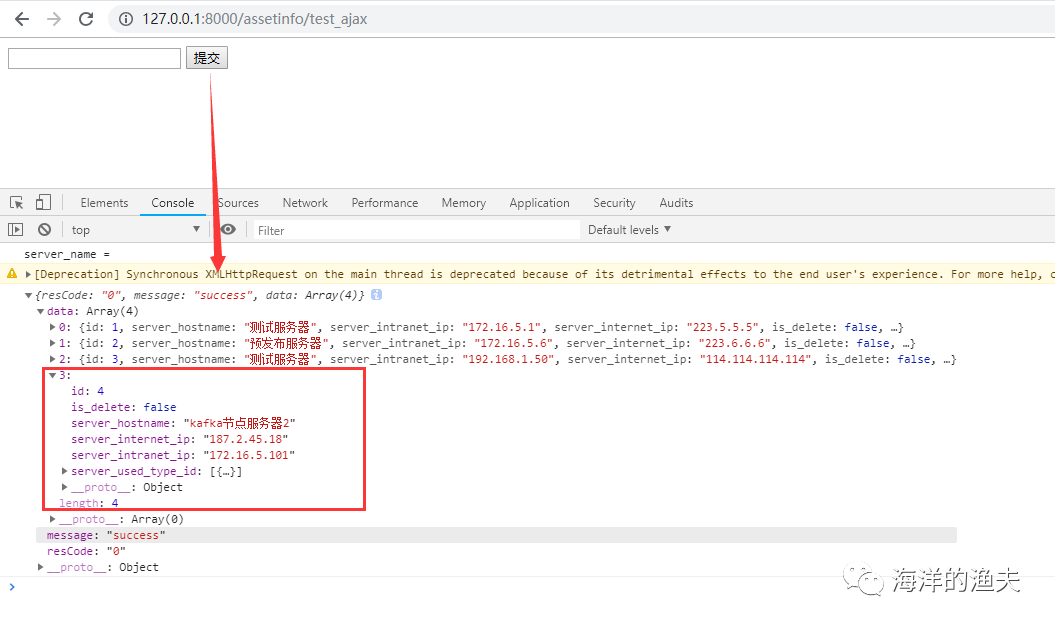Screen dimensions: 1055x627
Task: Expand the Deprecation warning message
Action: click(x=28, y=274)
